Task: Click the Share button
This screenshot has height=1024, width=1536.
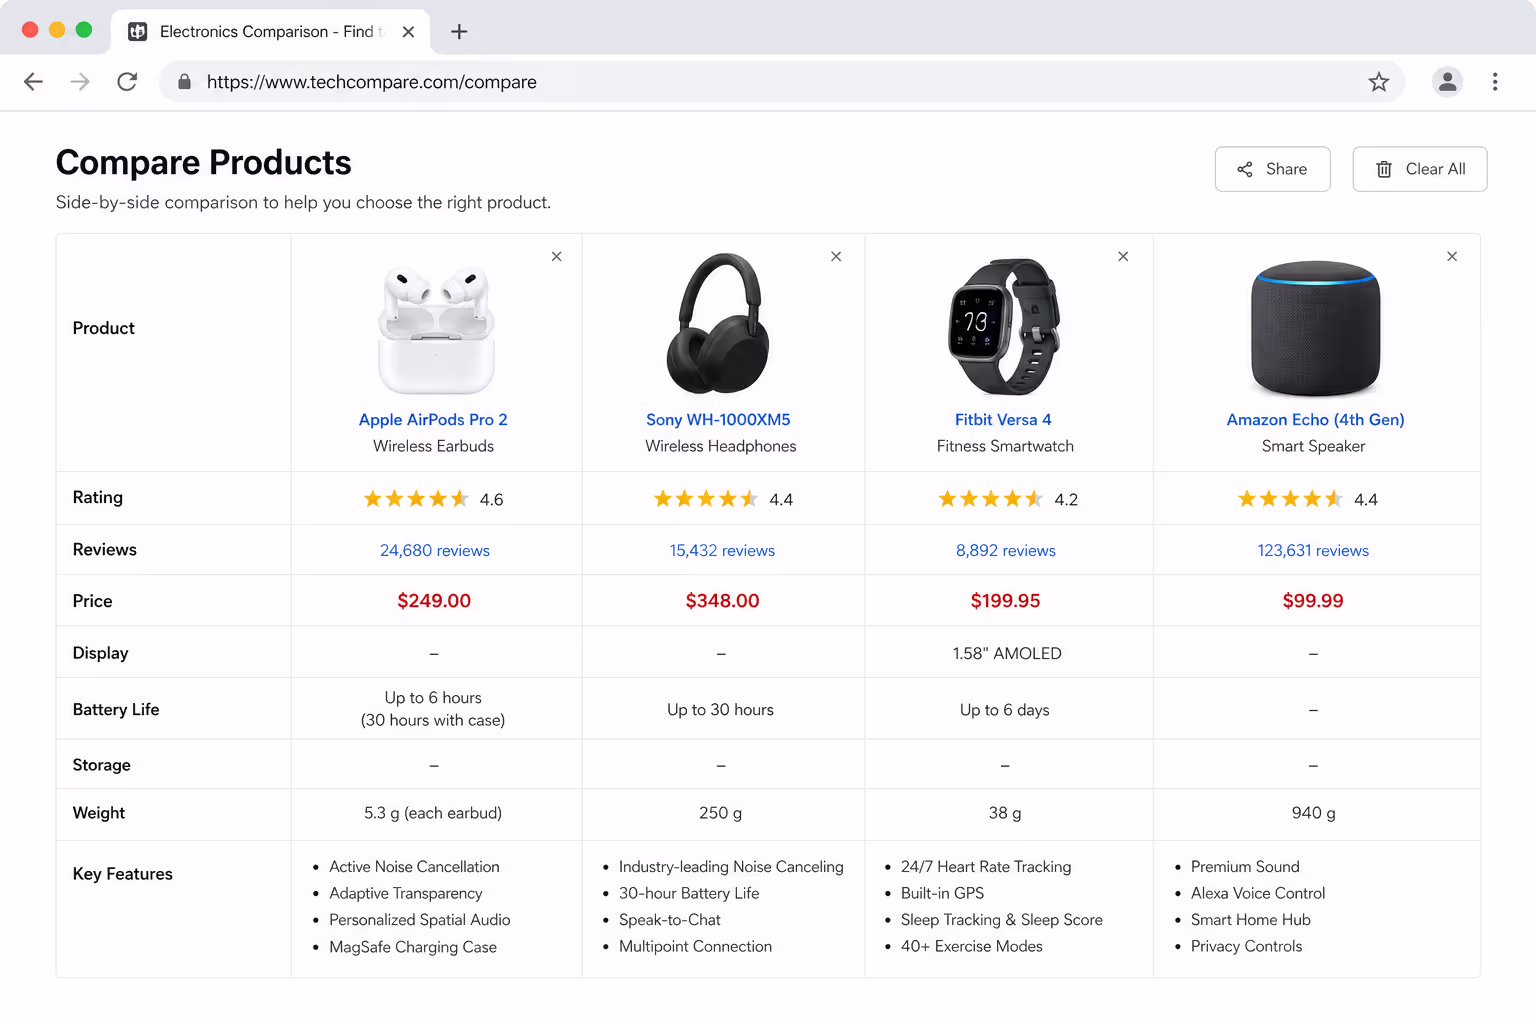Action: (1272, 169)
